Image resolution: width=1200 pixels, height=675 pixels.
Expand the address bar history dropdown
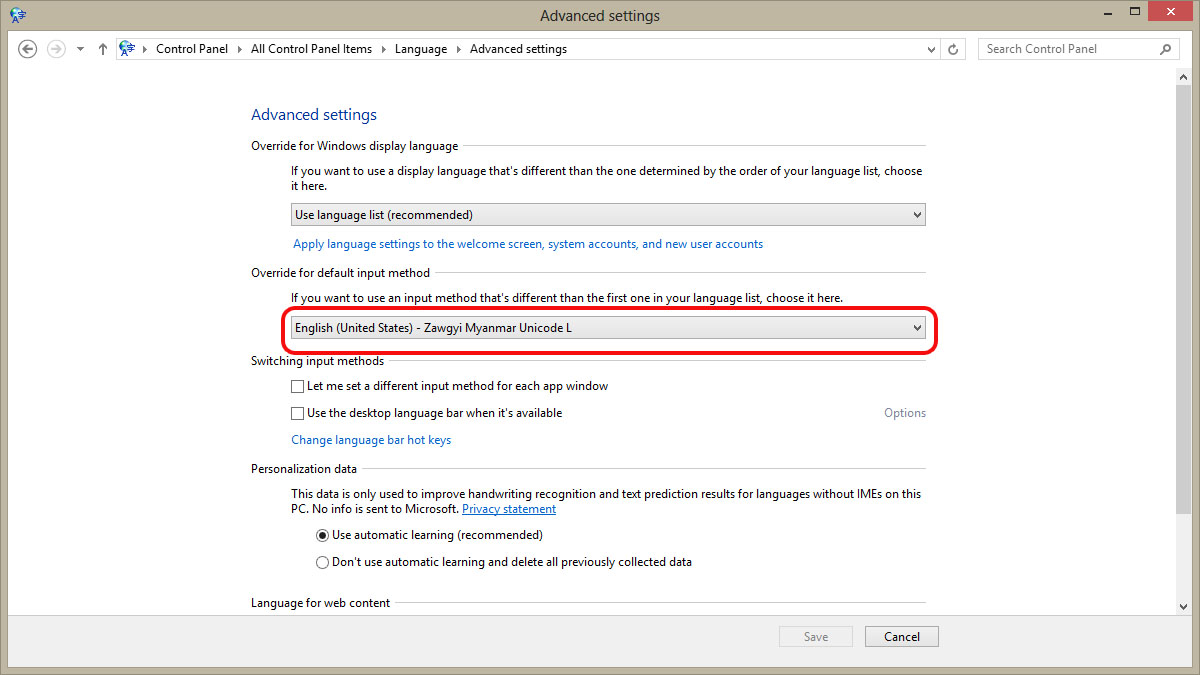point(932,49)
